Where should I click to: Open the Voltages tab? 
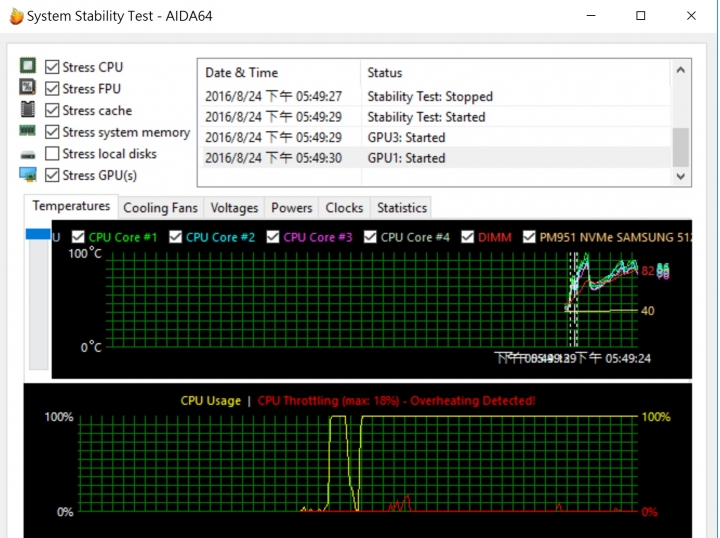pyautogui.click(x=234, y=208)
